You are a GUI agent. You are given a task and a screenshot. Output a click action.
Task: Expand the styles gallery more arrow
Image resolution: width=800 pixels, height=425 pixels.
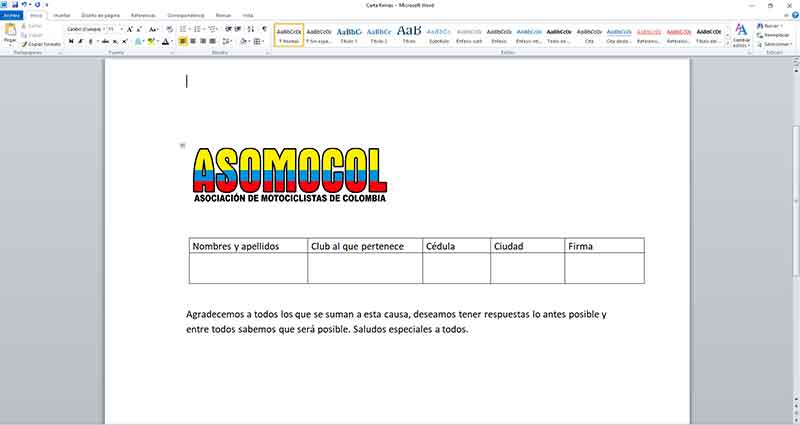tap(728, 45)
